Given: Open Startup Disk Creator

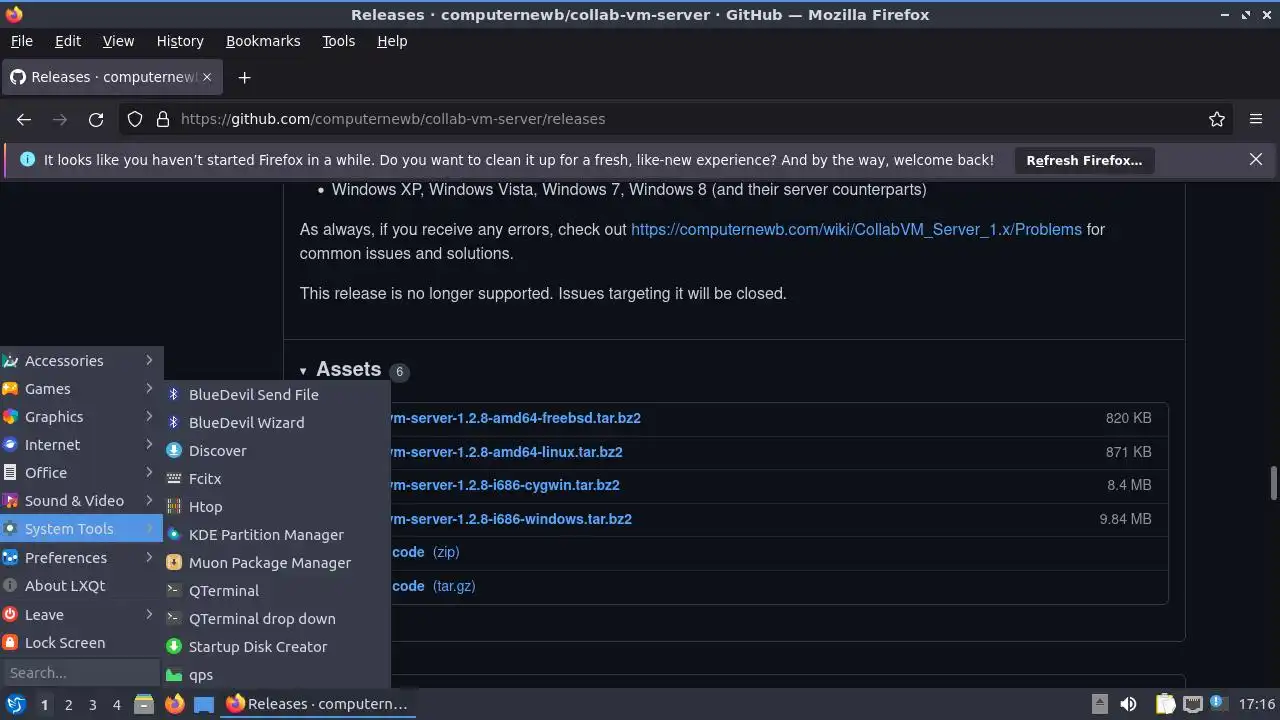Looking at the screenshot, I should point(277,647).
